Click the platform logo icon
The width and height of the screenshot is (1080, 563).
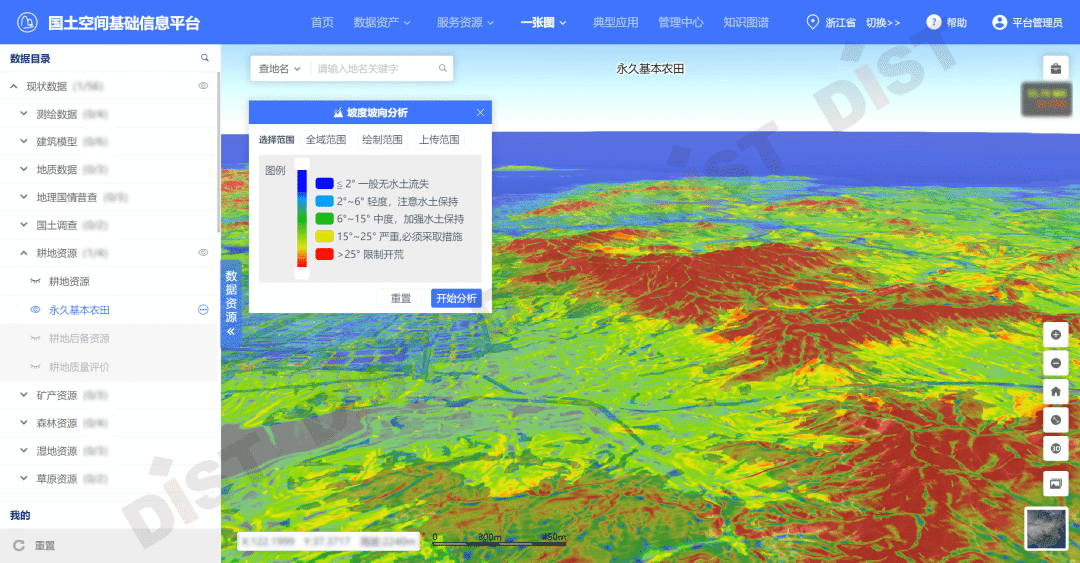(x=27, y=23)
